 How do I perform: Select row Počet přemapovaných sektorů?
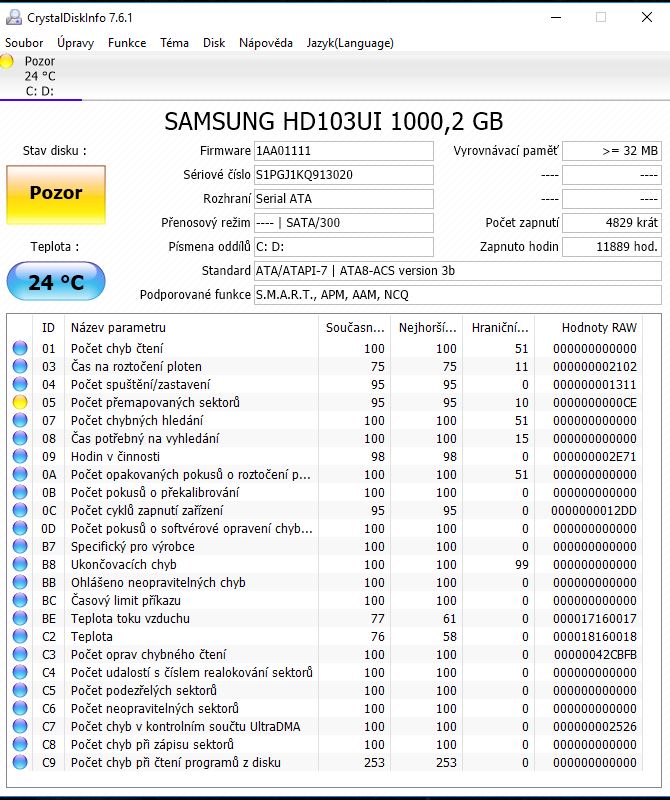(326, 403)
